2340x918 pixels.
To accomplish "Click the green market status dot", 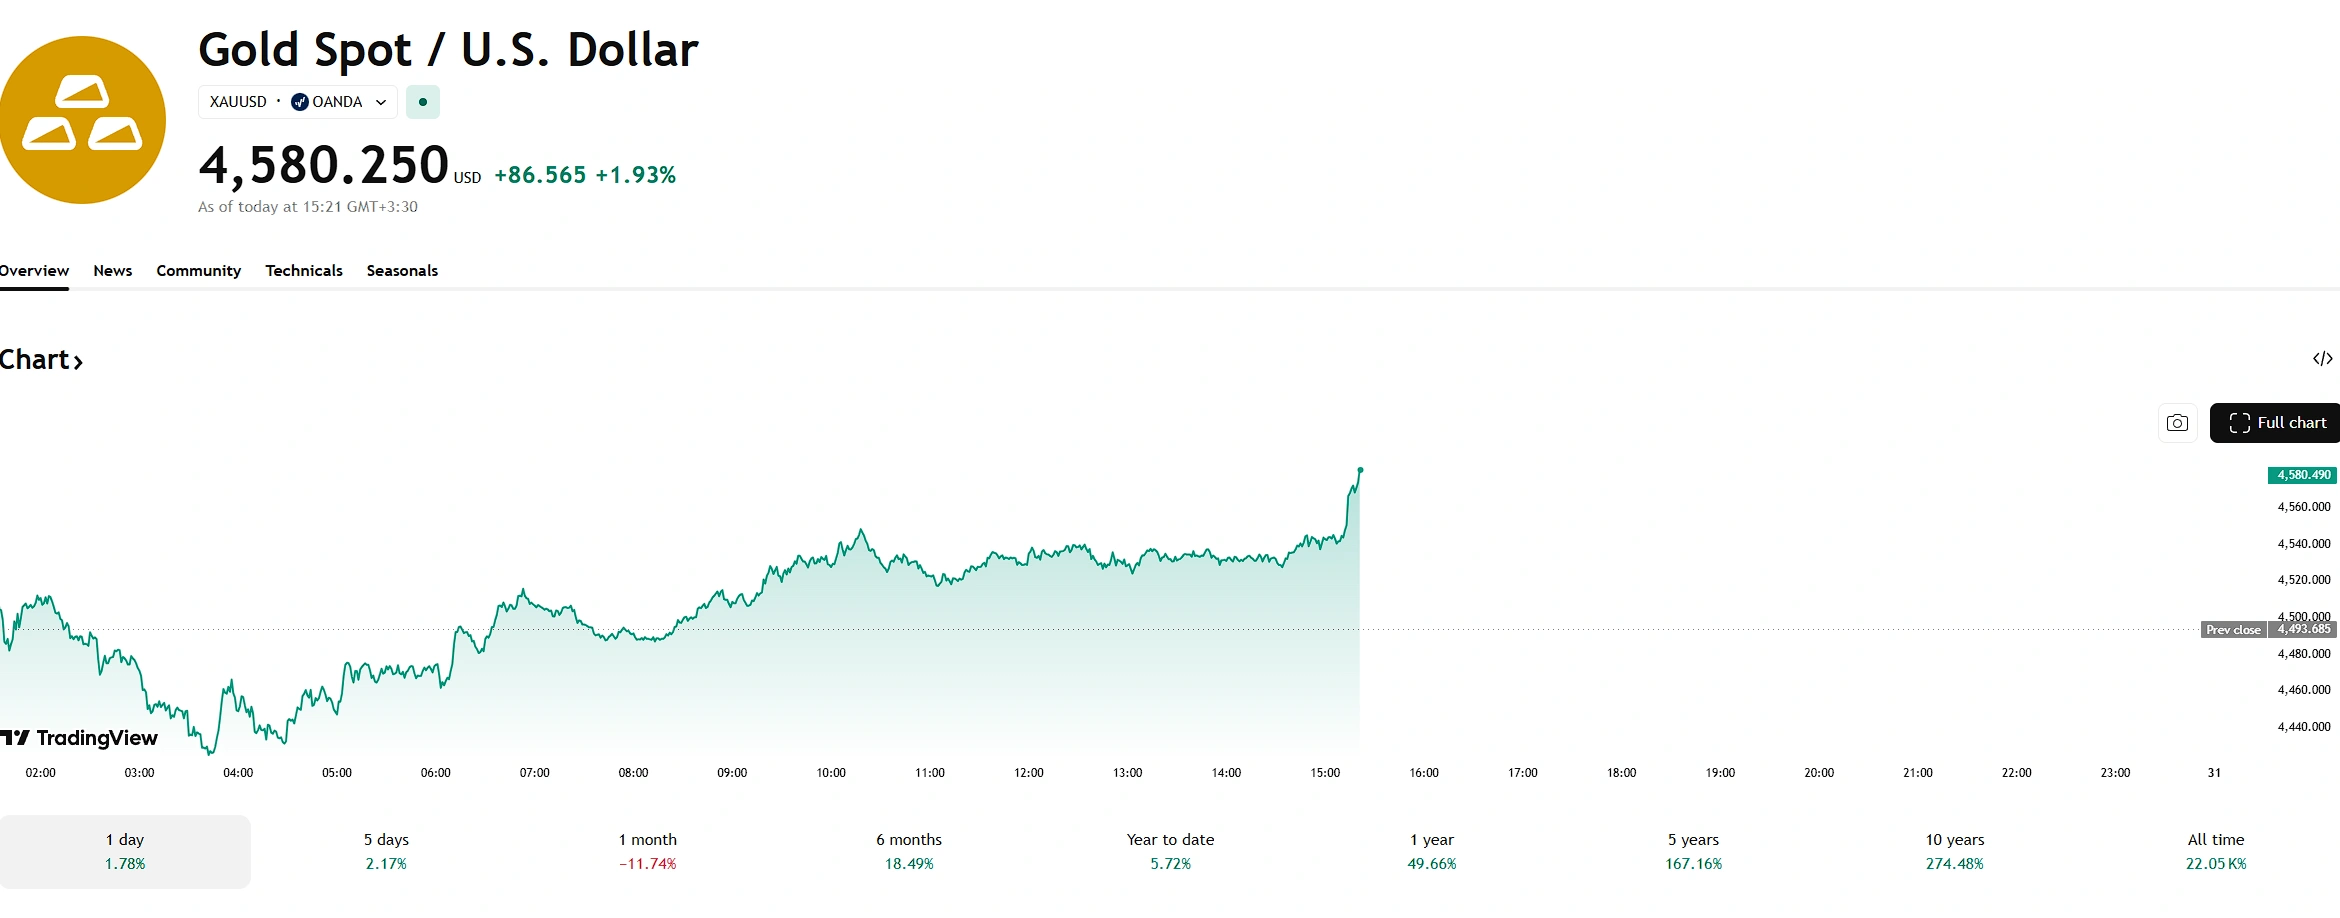I will coord(423,102).
